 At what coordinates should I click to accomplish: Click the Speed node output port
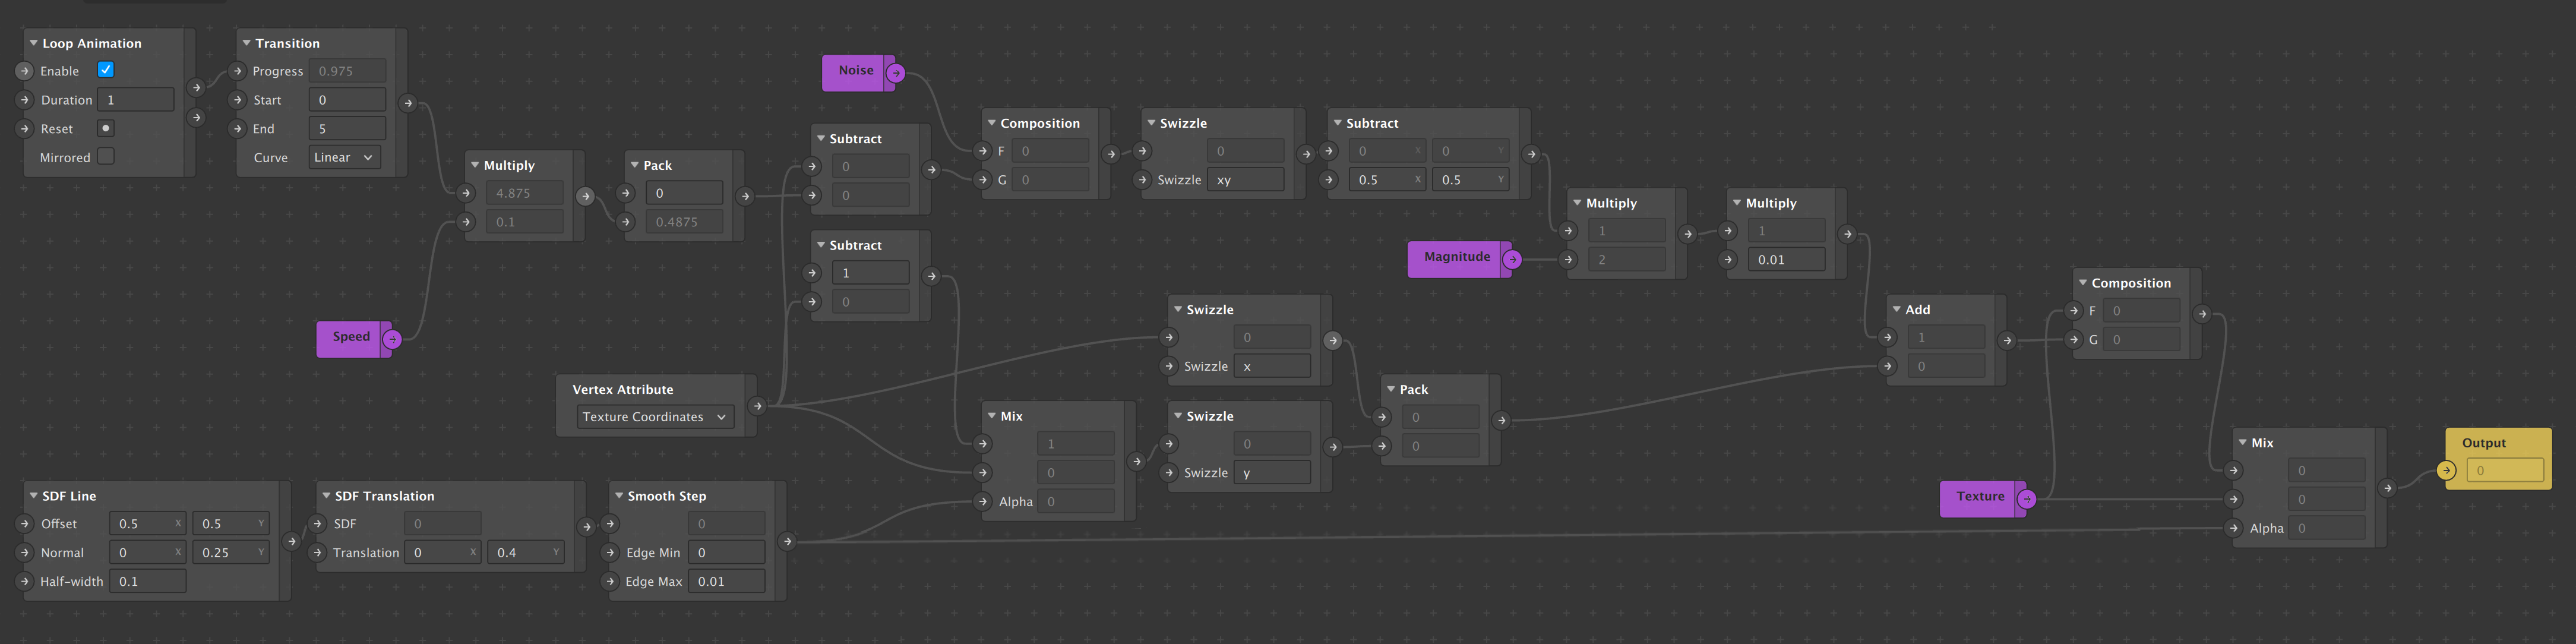tap(392, 339)
